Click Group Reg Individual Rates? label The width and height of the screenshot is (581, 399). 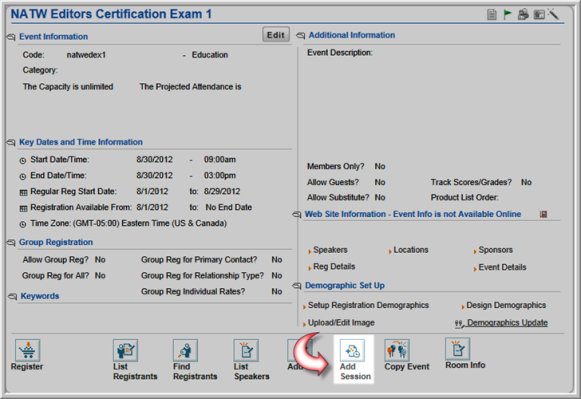click(x=193, y=292)
